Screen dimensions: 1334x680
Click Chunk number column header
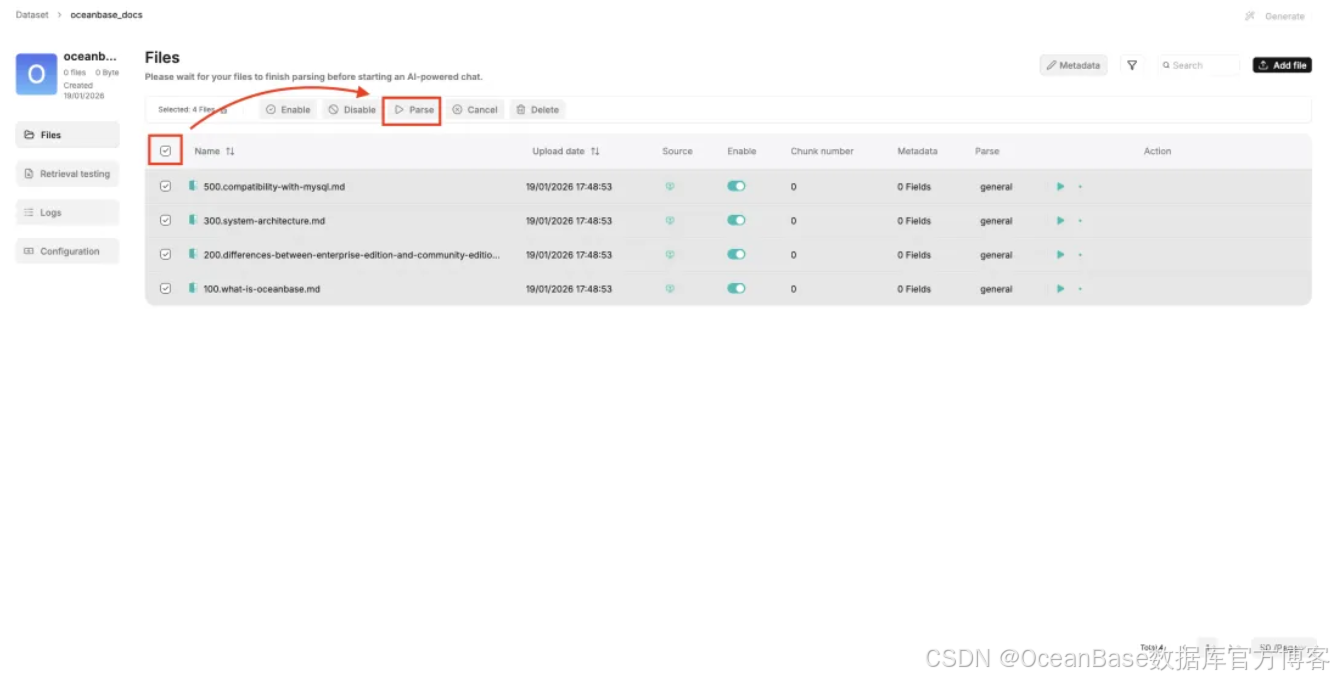click(x=822, y=151)
